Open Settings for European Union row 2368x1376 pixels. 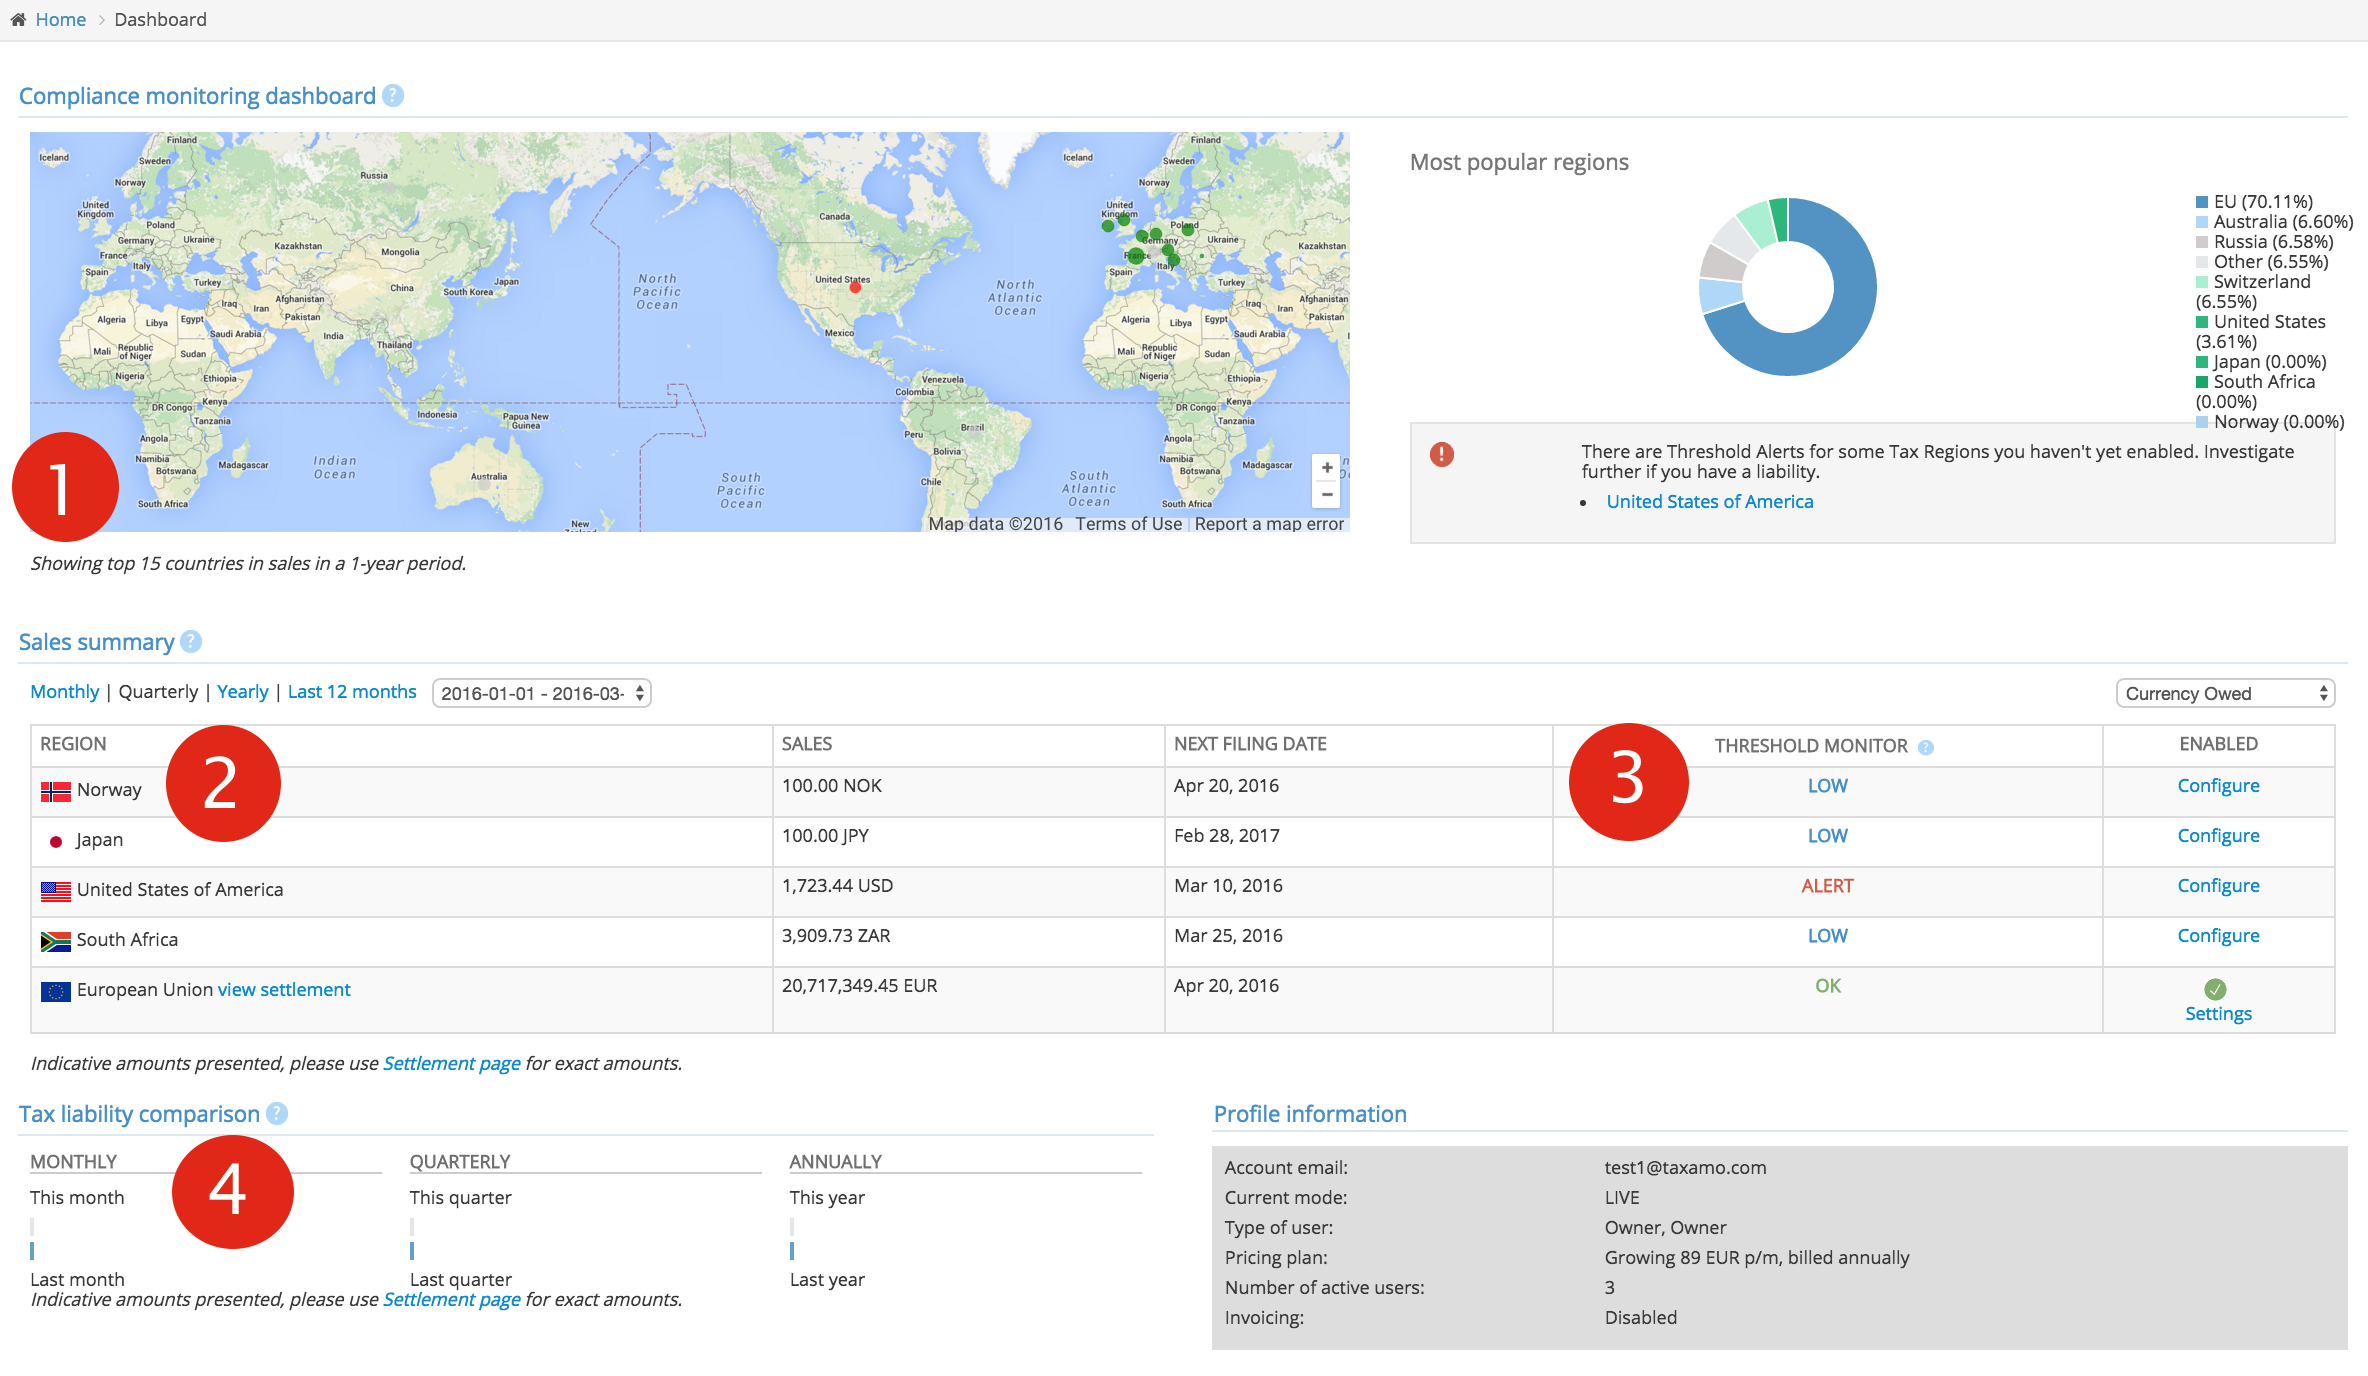pos(2218,1014)
